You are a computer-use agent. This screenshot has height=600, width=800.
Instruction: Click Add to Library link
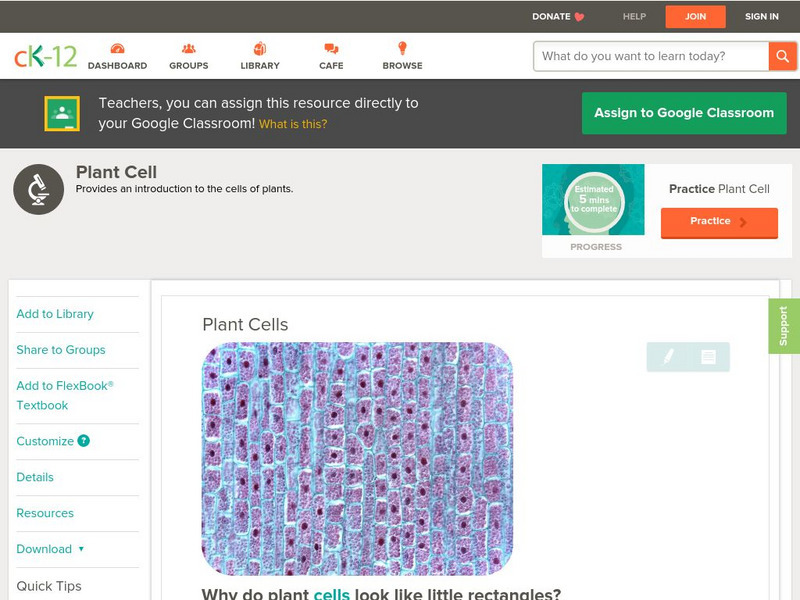pos(55,314)
